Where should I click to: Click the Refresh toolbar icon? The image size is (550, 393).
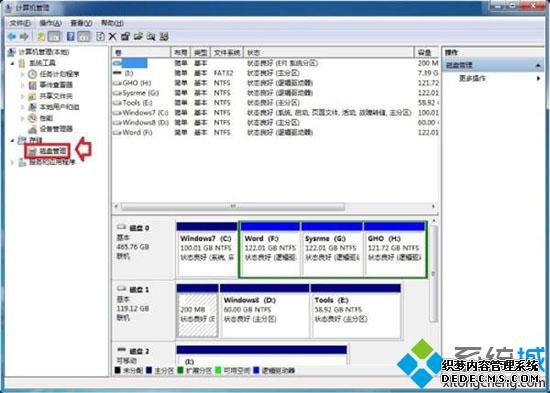point(100,36)
